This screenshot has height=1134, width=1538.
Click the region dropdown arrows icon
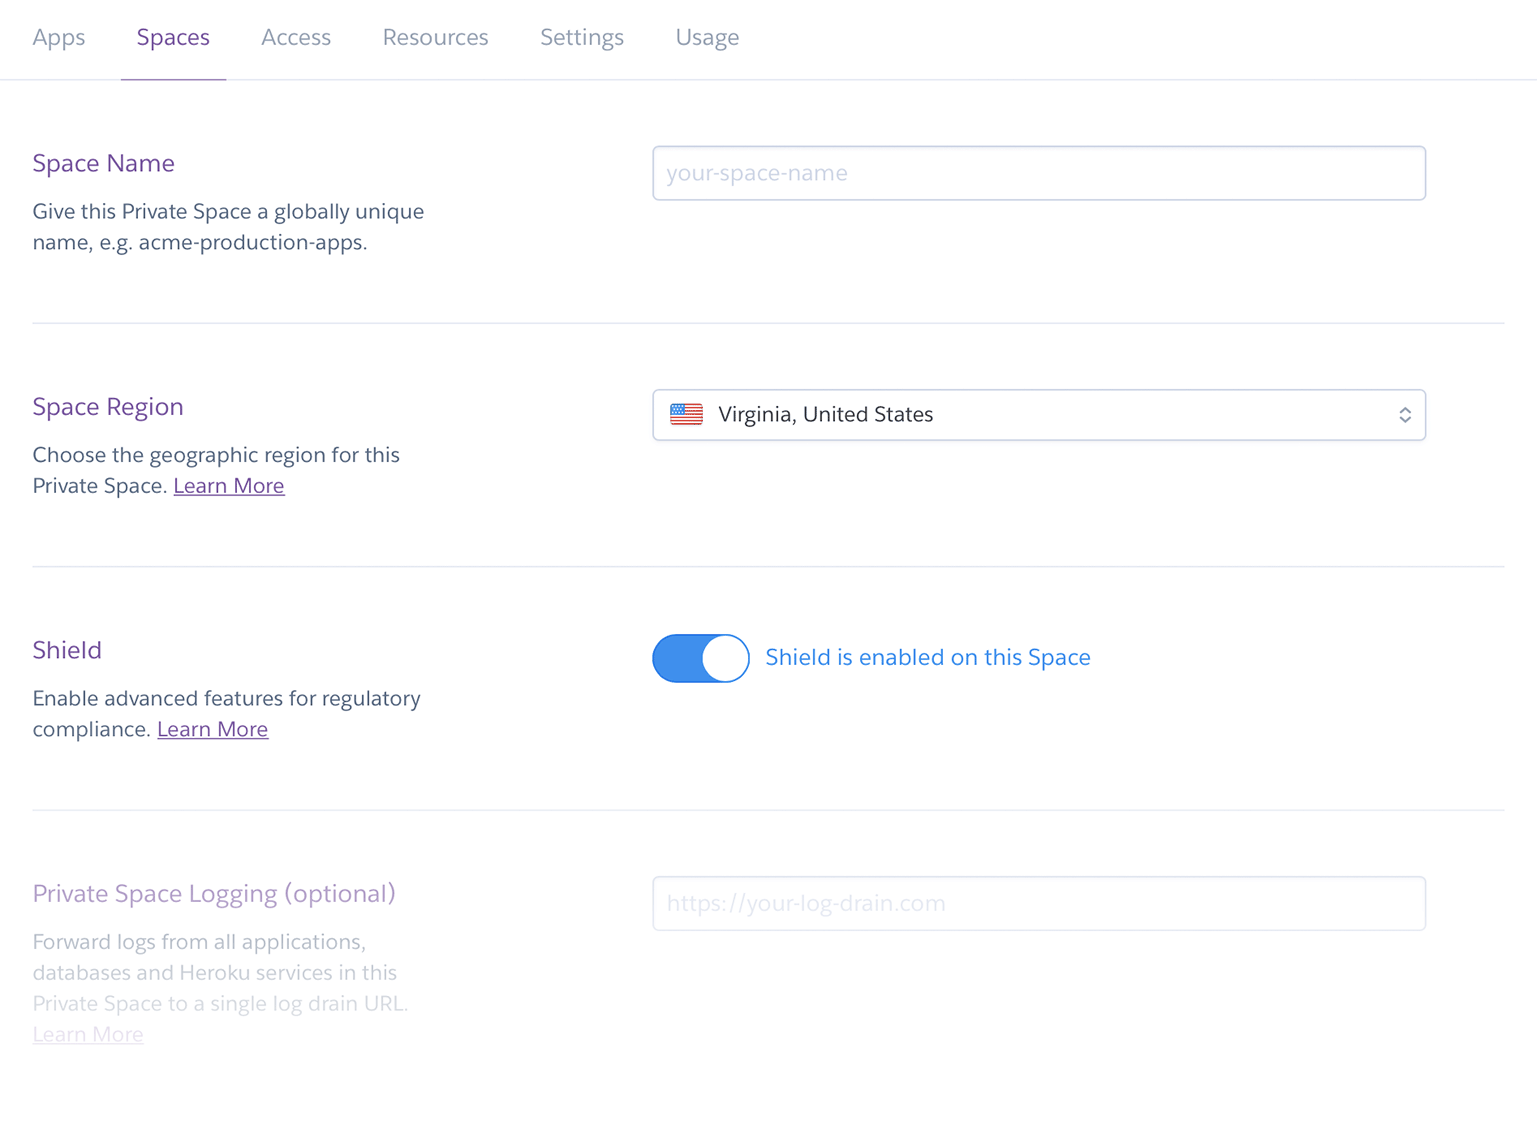click(x=1405, y=415)
